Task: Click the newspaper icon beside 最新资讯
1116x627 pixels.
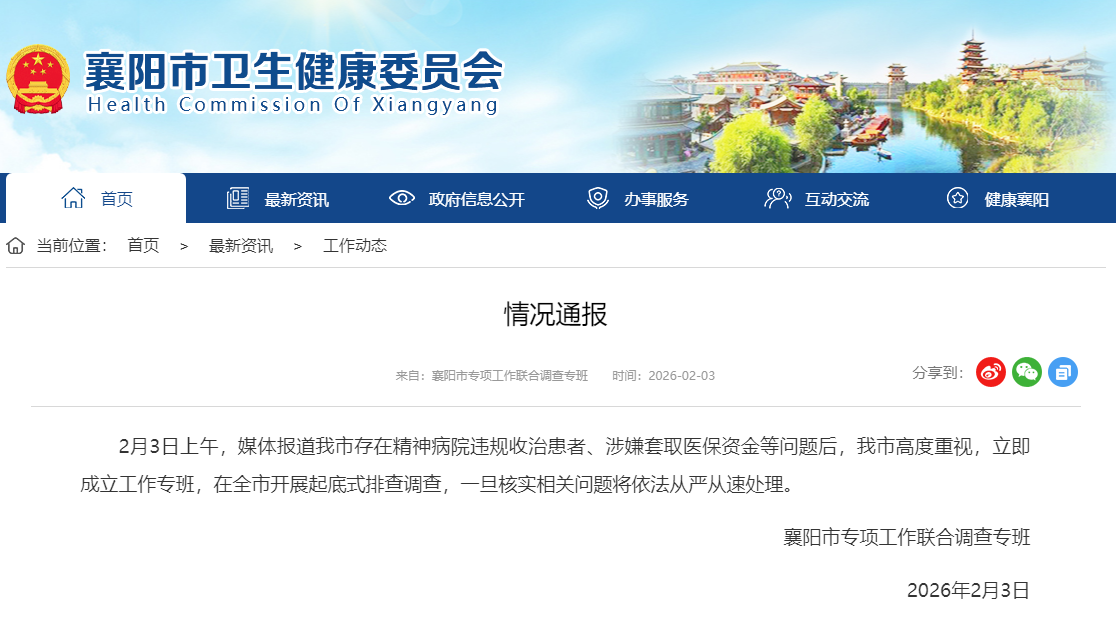Action: pos(238,199)
